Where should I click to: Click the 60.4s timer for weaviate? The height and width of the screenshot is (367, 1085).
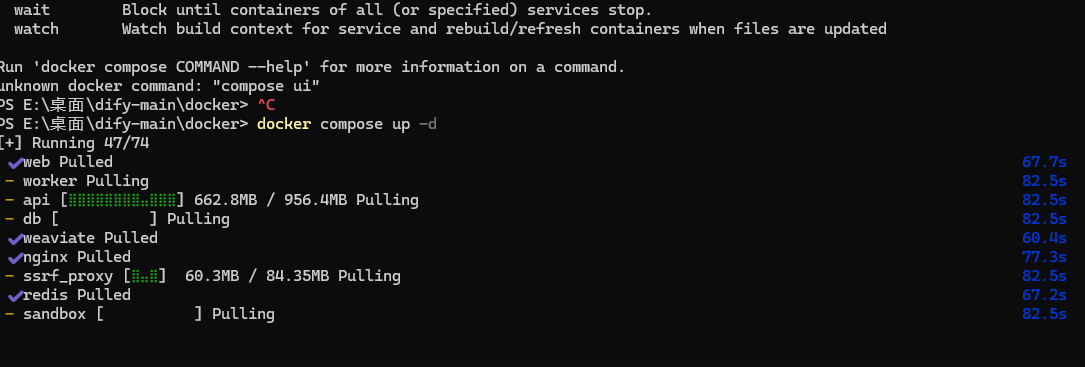[1044, 239]
